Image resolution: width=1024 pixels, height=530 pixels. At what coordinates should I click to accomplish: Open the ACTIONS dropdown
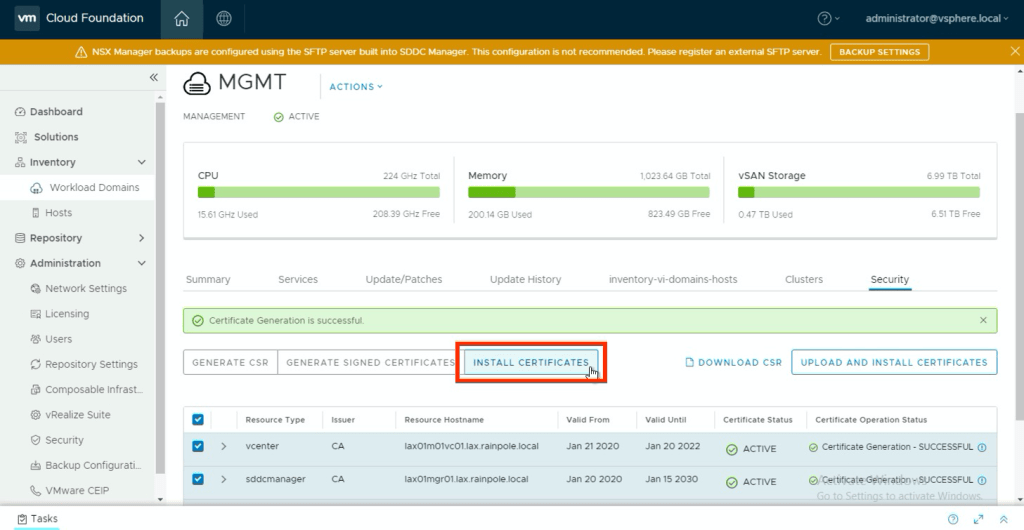[x=356, y=87]
